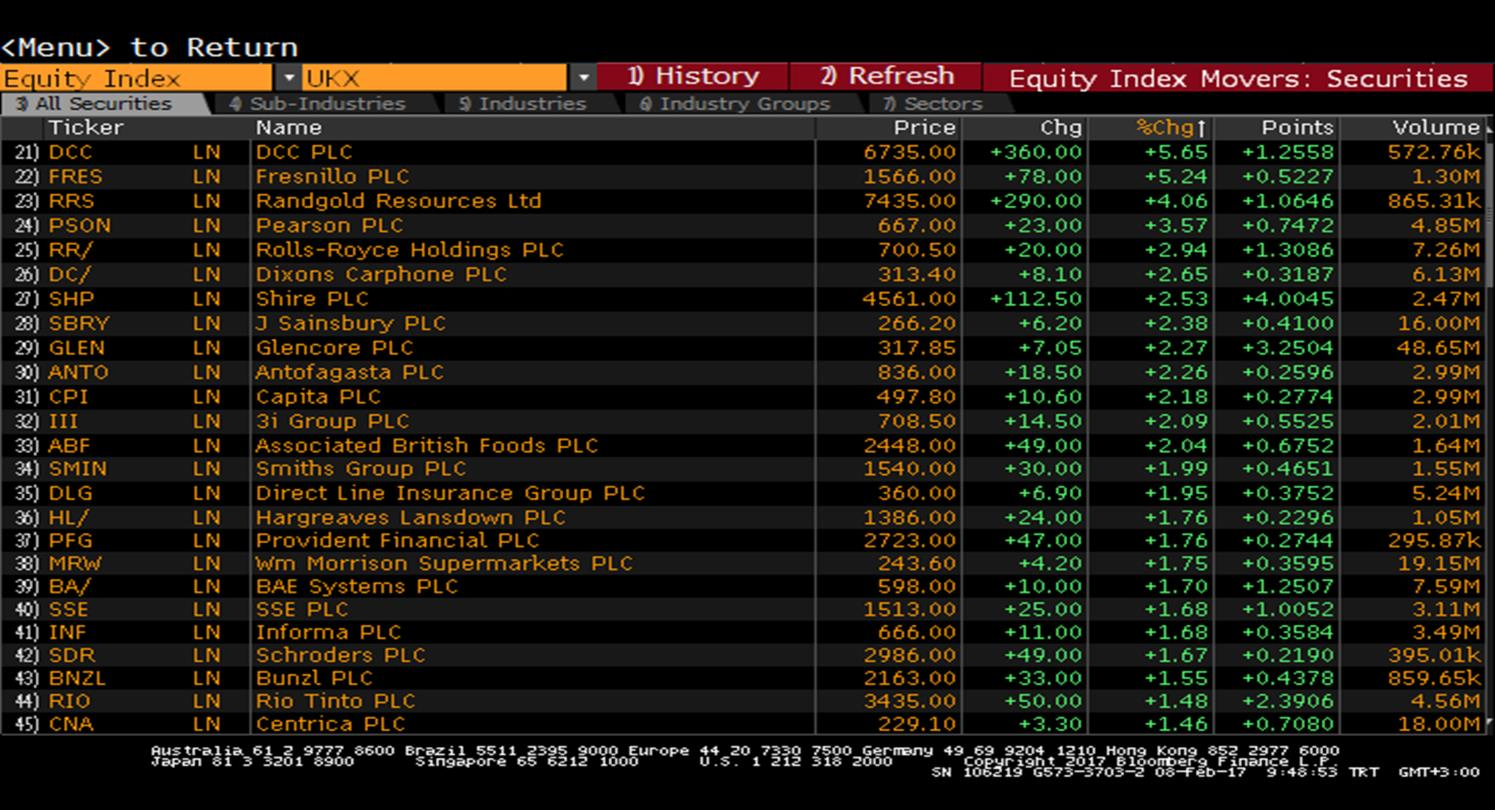Open the Industries tab

[x=525, y=104]
